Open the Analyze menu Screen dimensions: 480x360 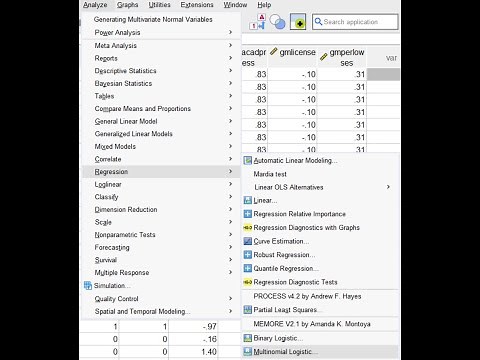(x=95, y=5)
